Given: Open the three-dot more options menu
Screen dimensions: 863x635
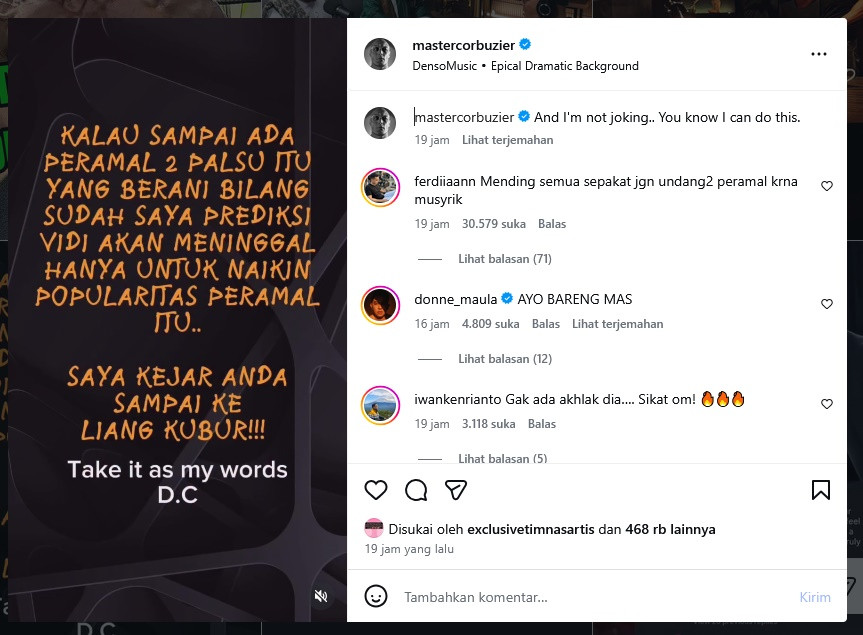Looking at the screenshot, I should point(819,54).
